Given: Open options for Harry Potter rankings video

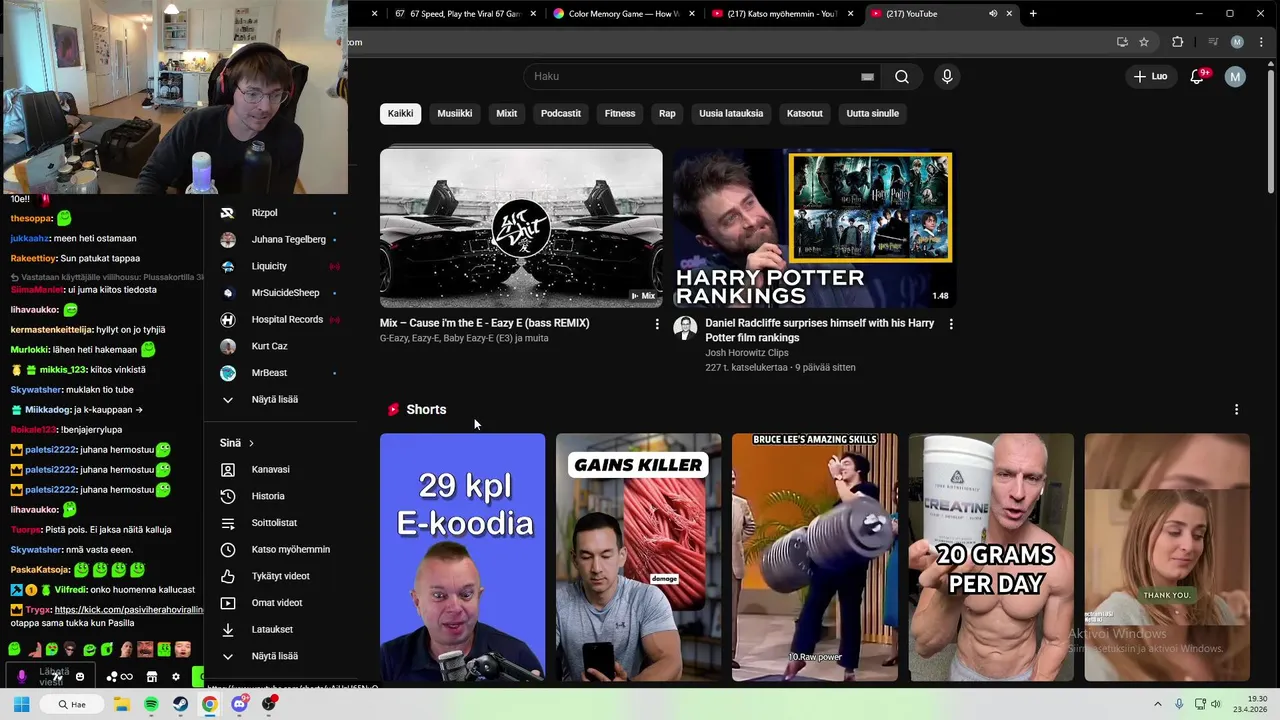Looking at the screenshot, I should tap(951, 324).
